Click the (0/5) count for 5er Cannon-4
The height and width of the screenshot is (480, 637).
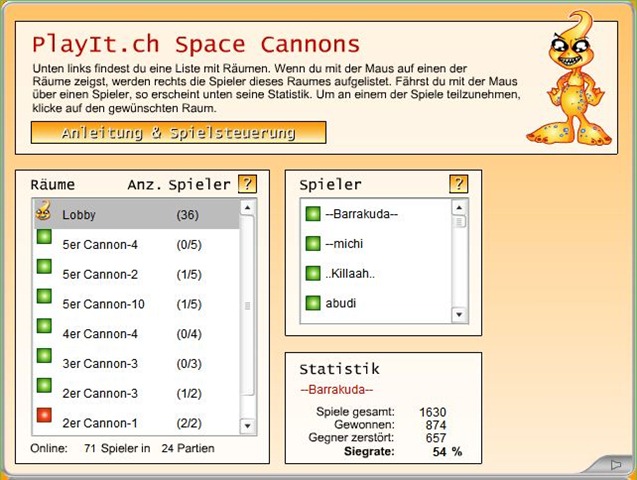(x=189, y=245)
